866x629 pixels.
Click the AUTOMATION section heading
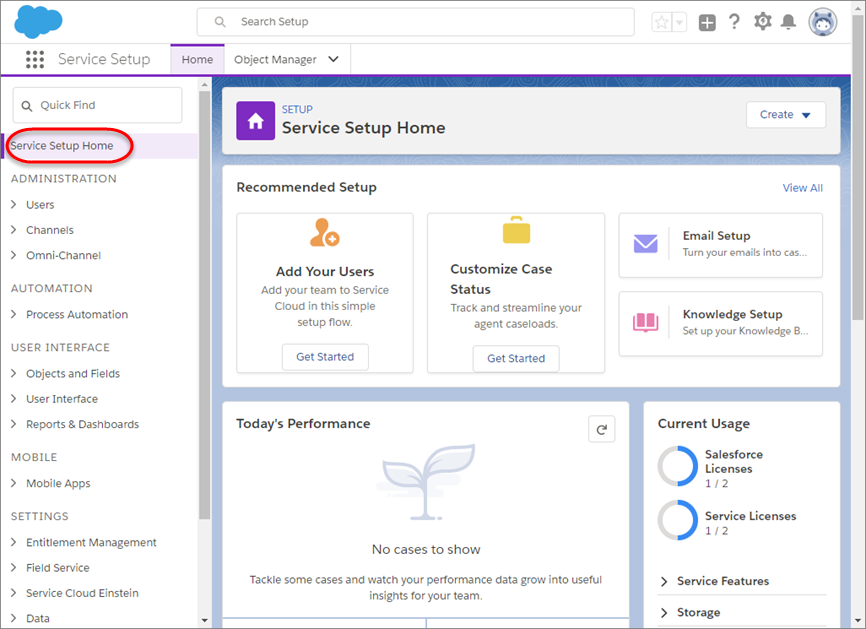point(52,288)
